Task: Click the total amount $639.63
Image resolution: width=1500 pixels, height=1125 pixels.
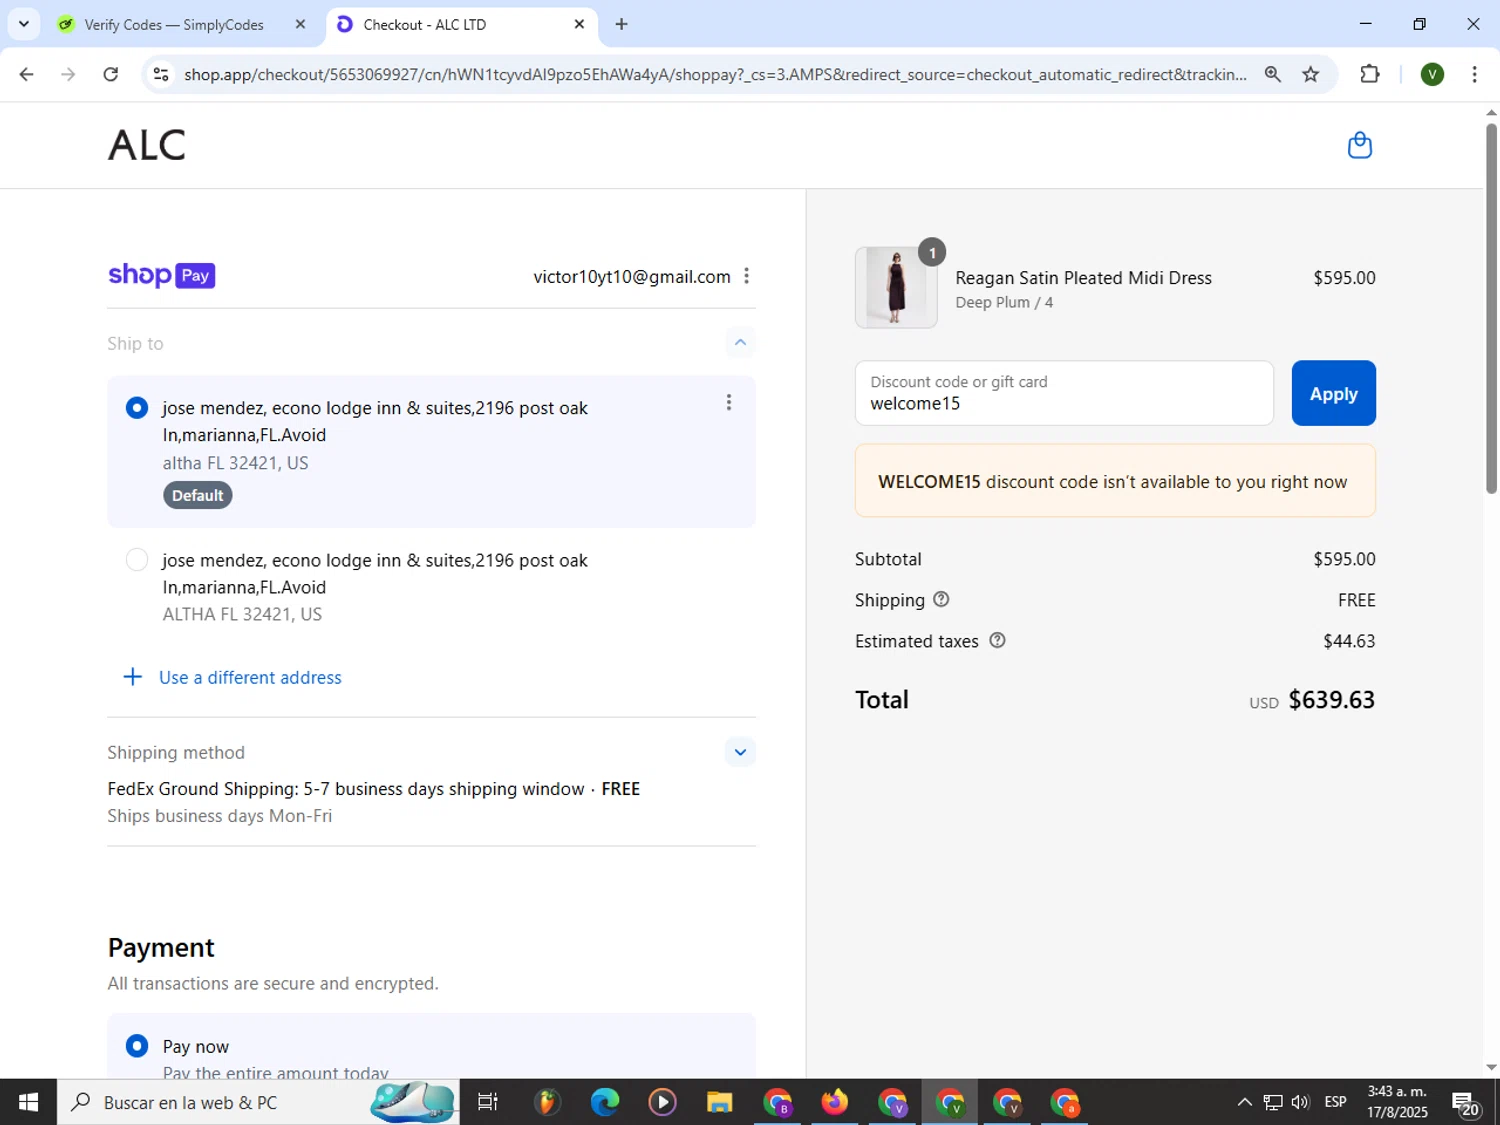Action: tap(1331, 699)
